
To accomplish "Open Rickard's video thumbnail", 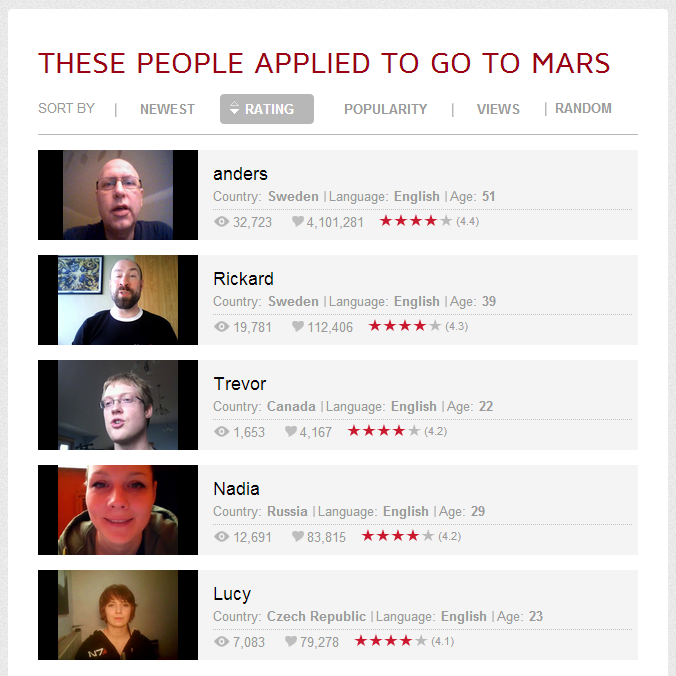I will click(x=118, y=300).
